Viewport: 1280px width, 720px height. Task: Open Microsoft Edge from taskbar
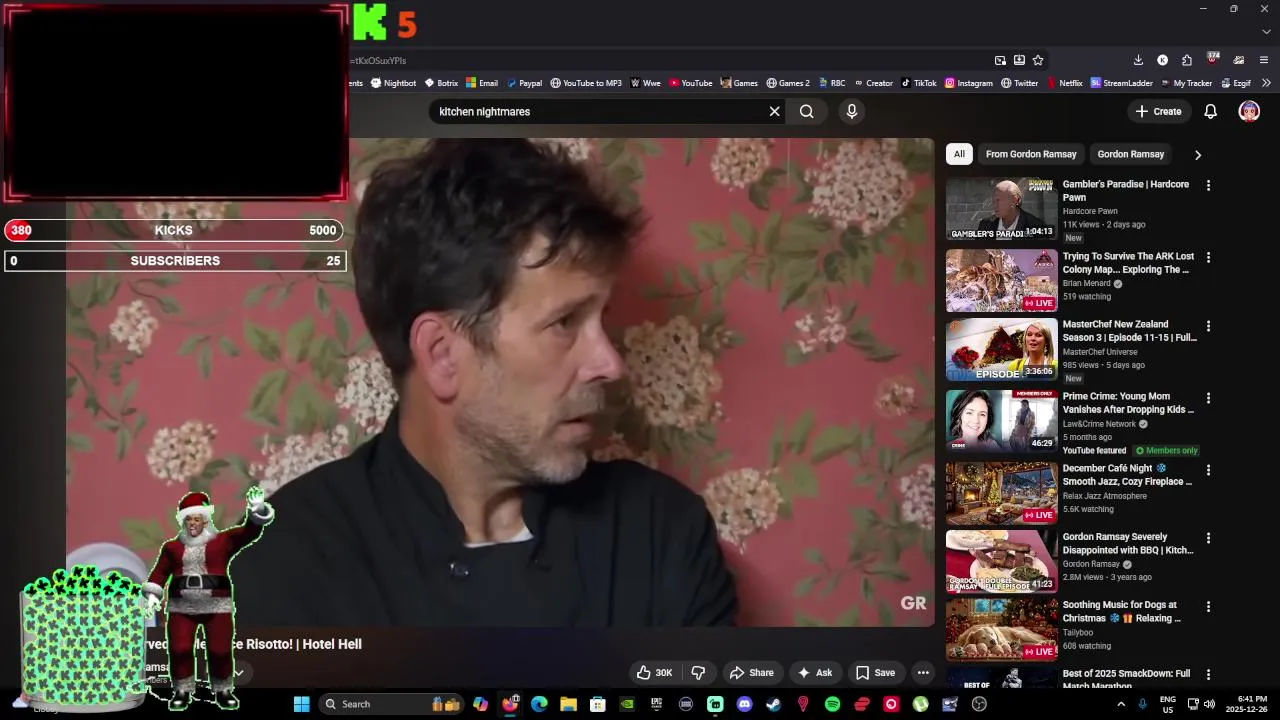539,704
